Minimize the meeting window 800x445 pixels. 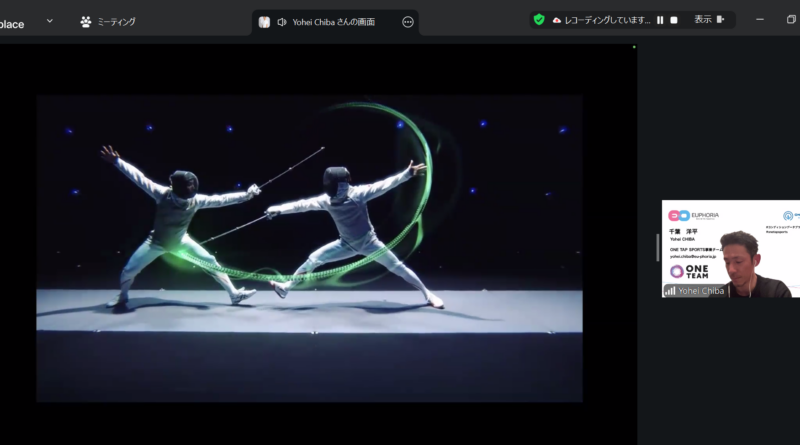pyautogui.click(x=758, y=19)
